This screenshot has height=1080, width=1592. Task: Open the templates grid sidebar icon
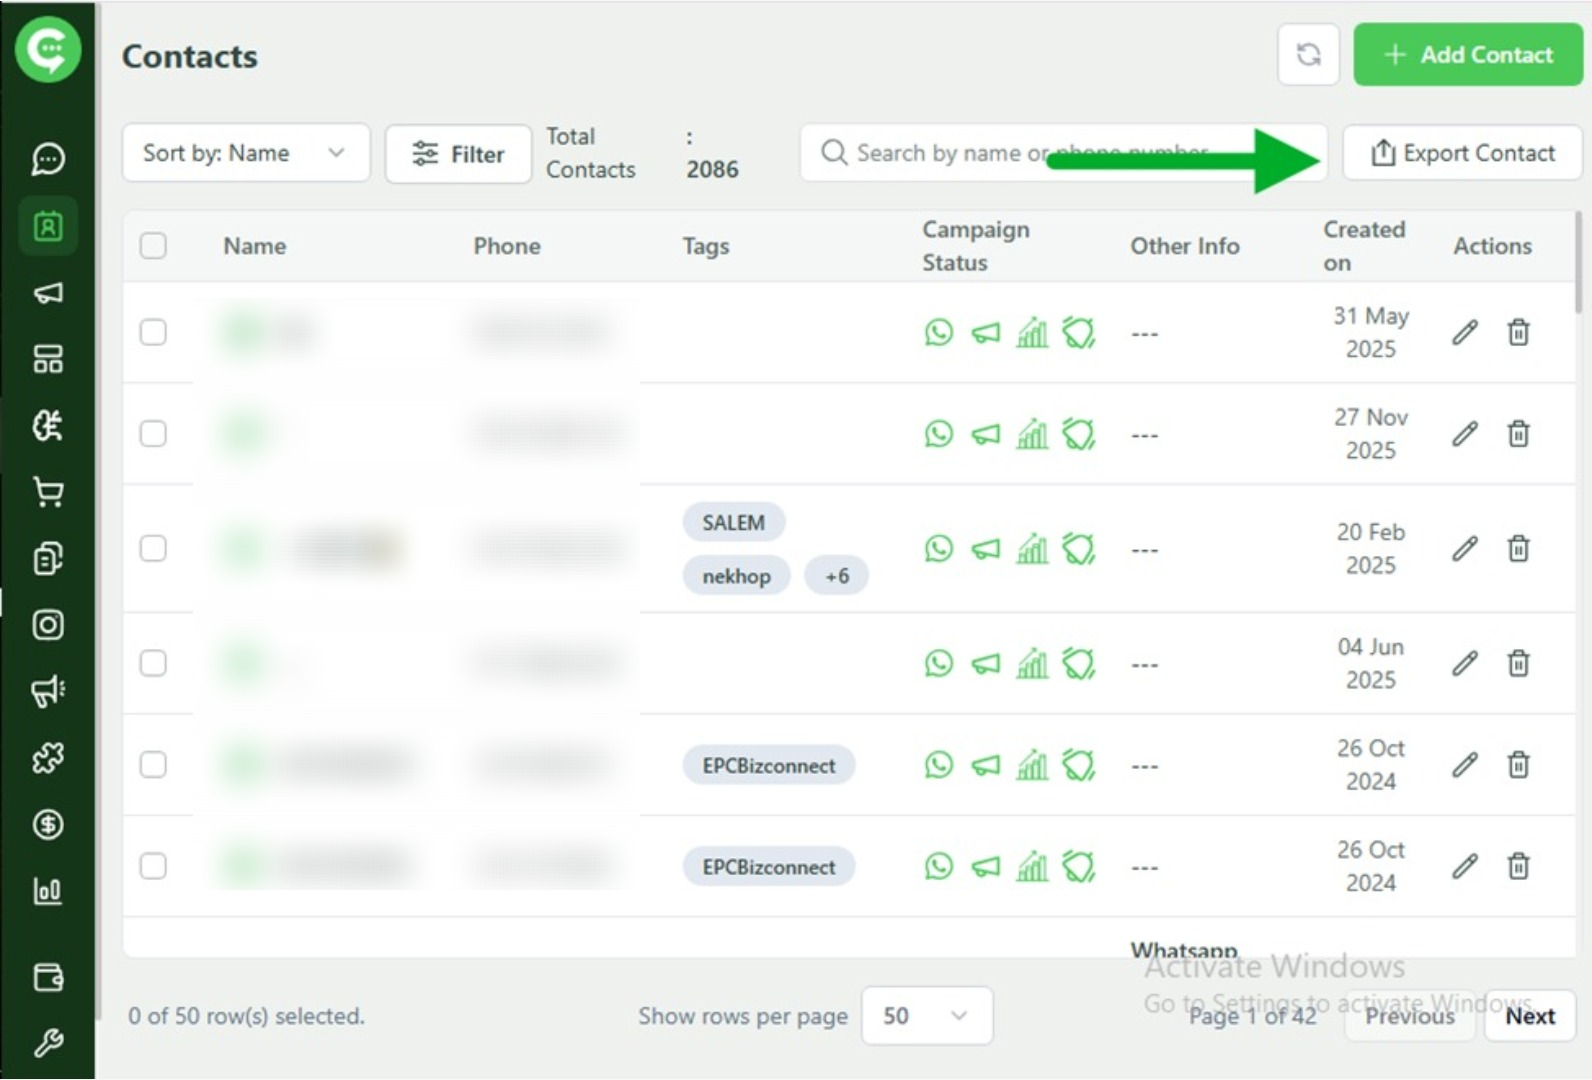(x=48, y=359)
